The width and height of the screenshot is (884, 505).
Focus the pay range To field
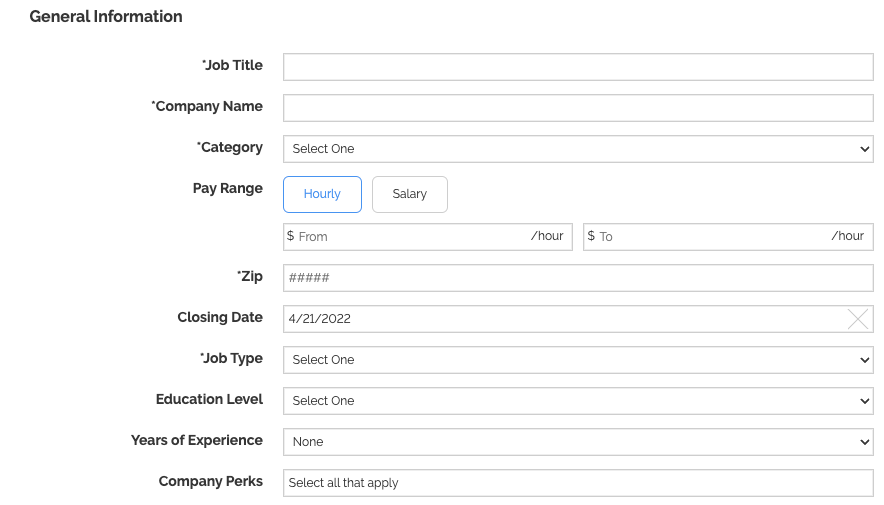click(x=728, y=237)
